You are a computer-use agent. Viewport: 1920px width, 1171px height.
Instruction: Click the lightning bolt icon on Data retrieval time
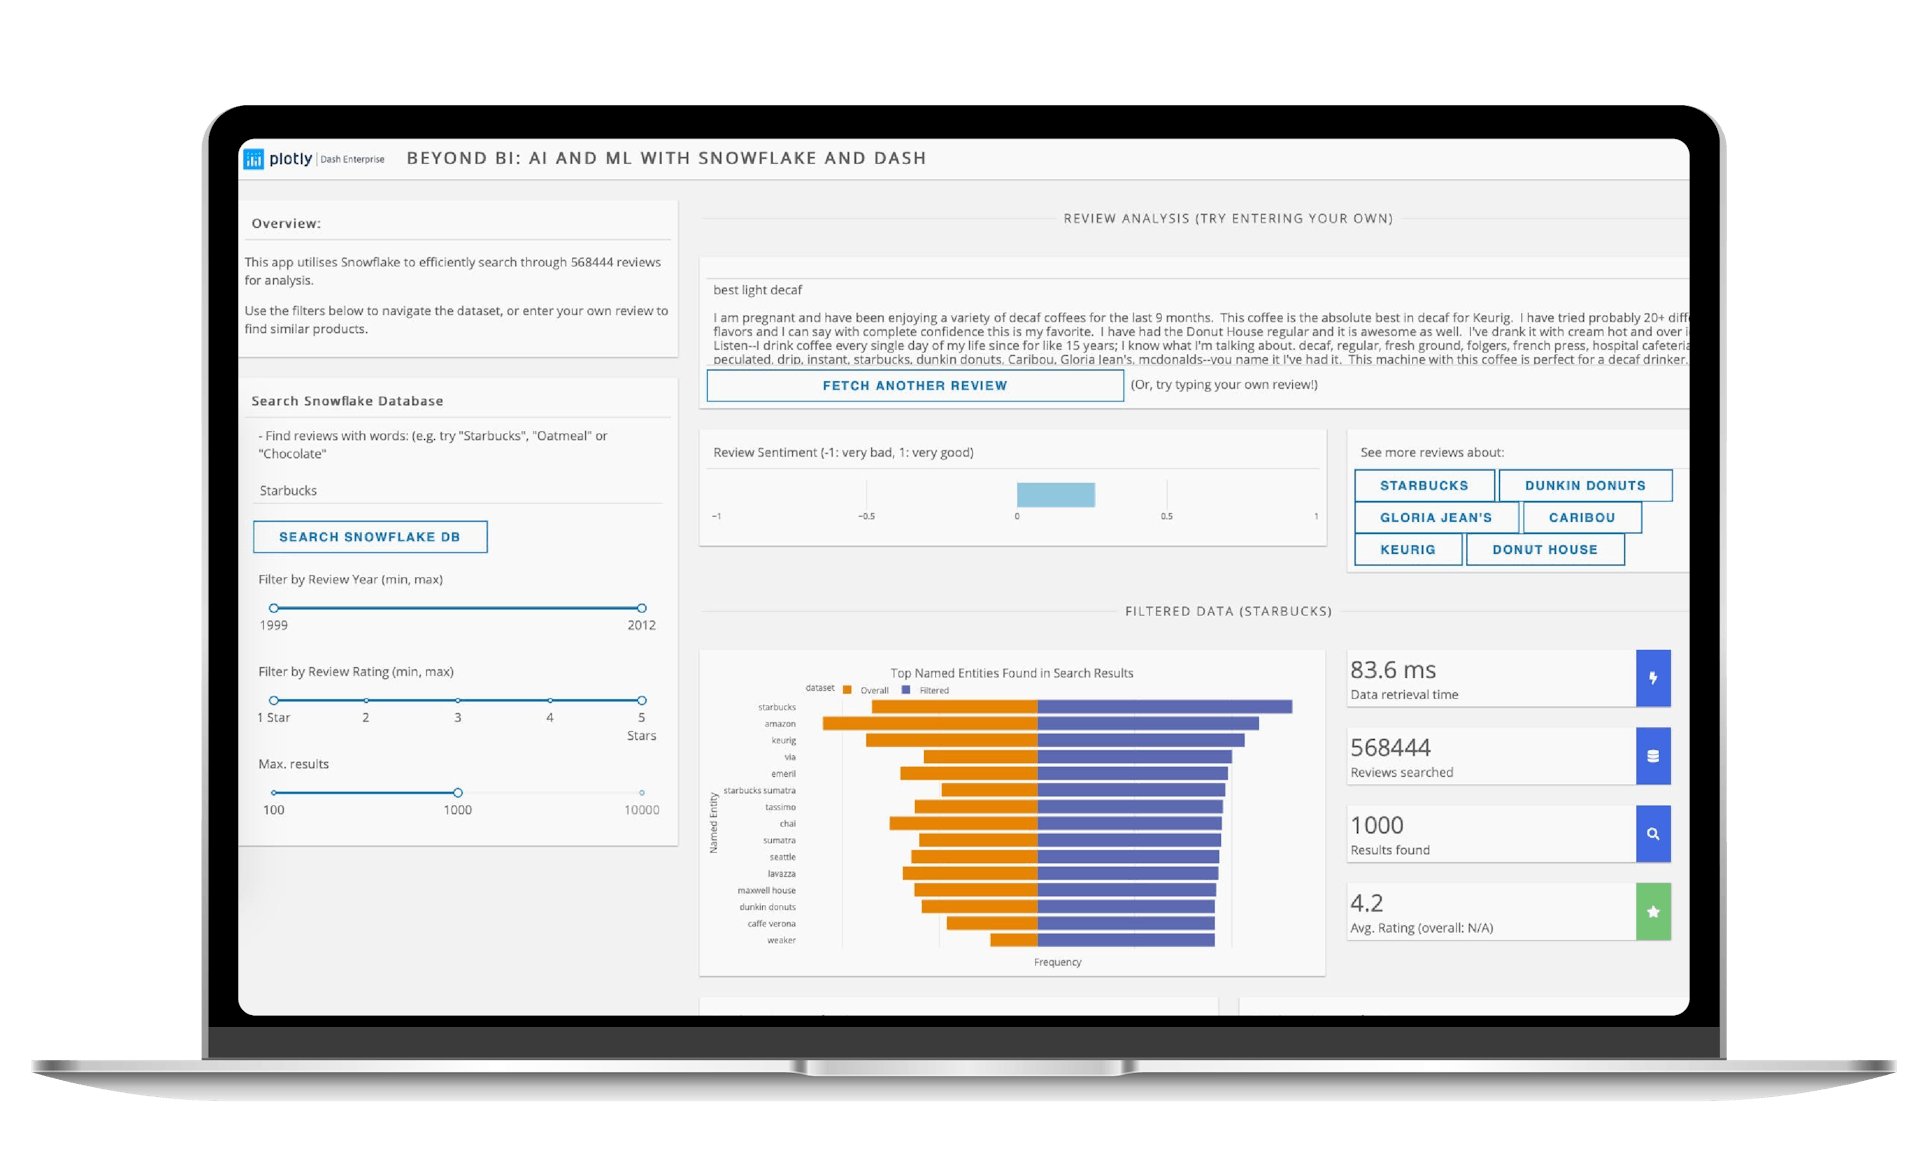(x=1655, y=678)
